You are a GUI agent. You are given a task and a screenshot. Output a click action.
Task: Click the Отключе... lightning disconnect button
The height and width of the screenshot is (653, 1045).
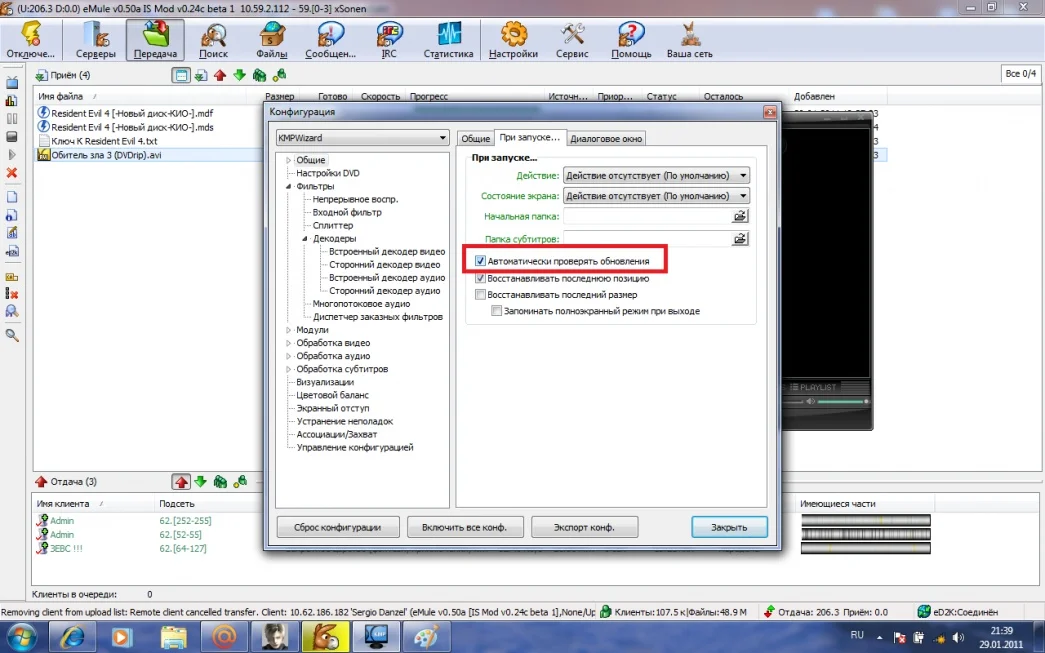tap(31, 40)
